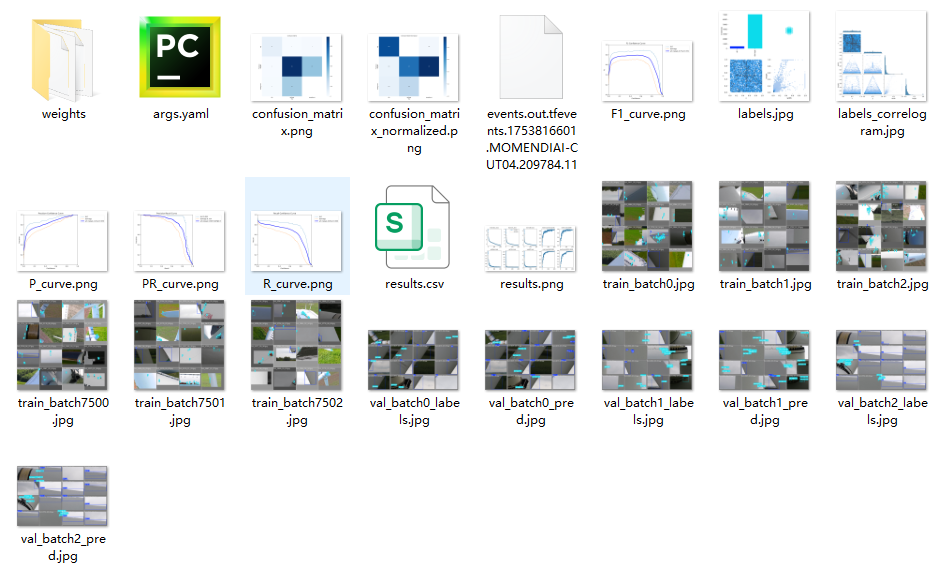
Task: Click the 'train_batch7502.jpg' file name label
Action: [x=297, y=411]
